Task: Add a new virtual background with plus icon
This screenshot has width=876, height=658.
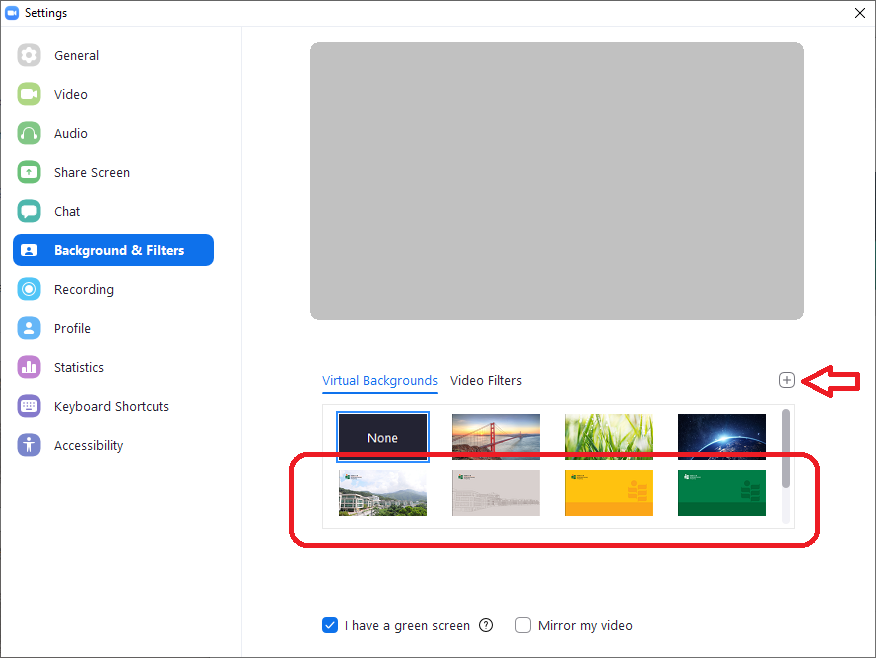Action: pyautogui.click(x=787, y=380)
